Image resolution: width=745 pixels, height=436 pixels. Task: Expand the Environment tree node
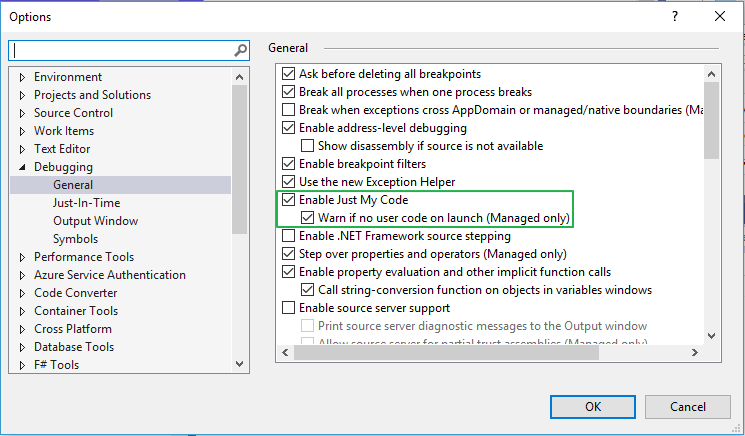click(22, 77)
